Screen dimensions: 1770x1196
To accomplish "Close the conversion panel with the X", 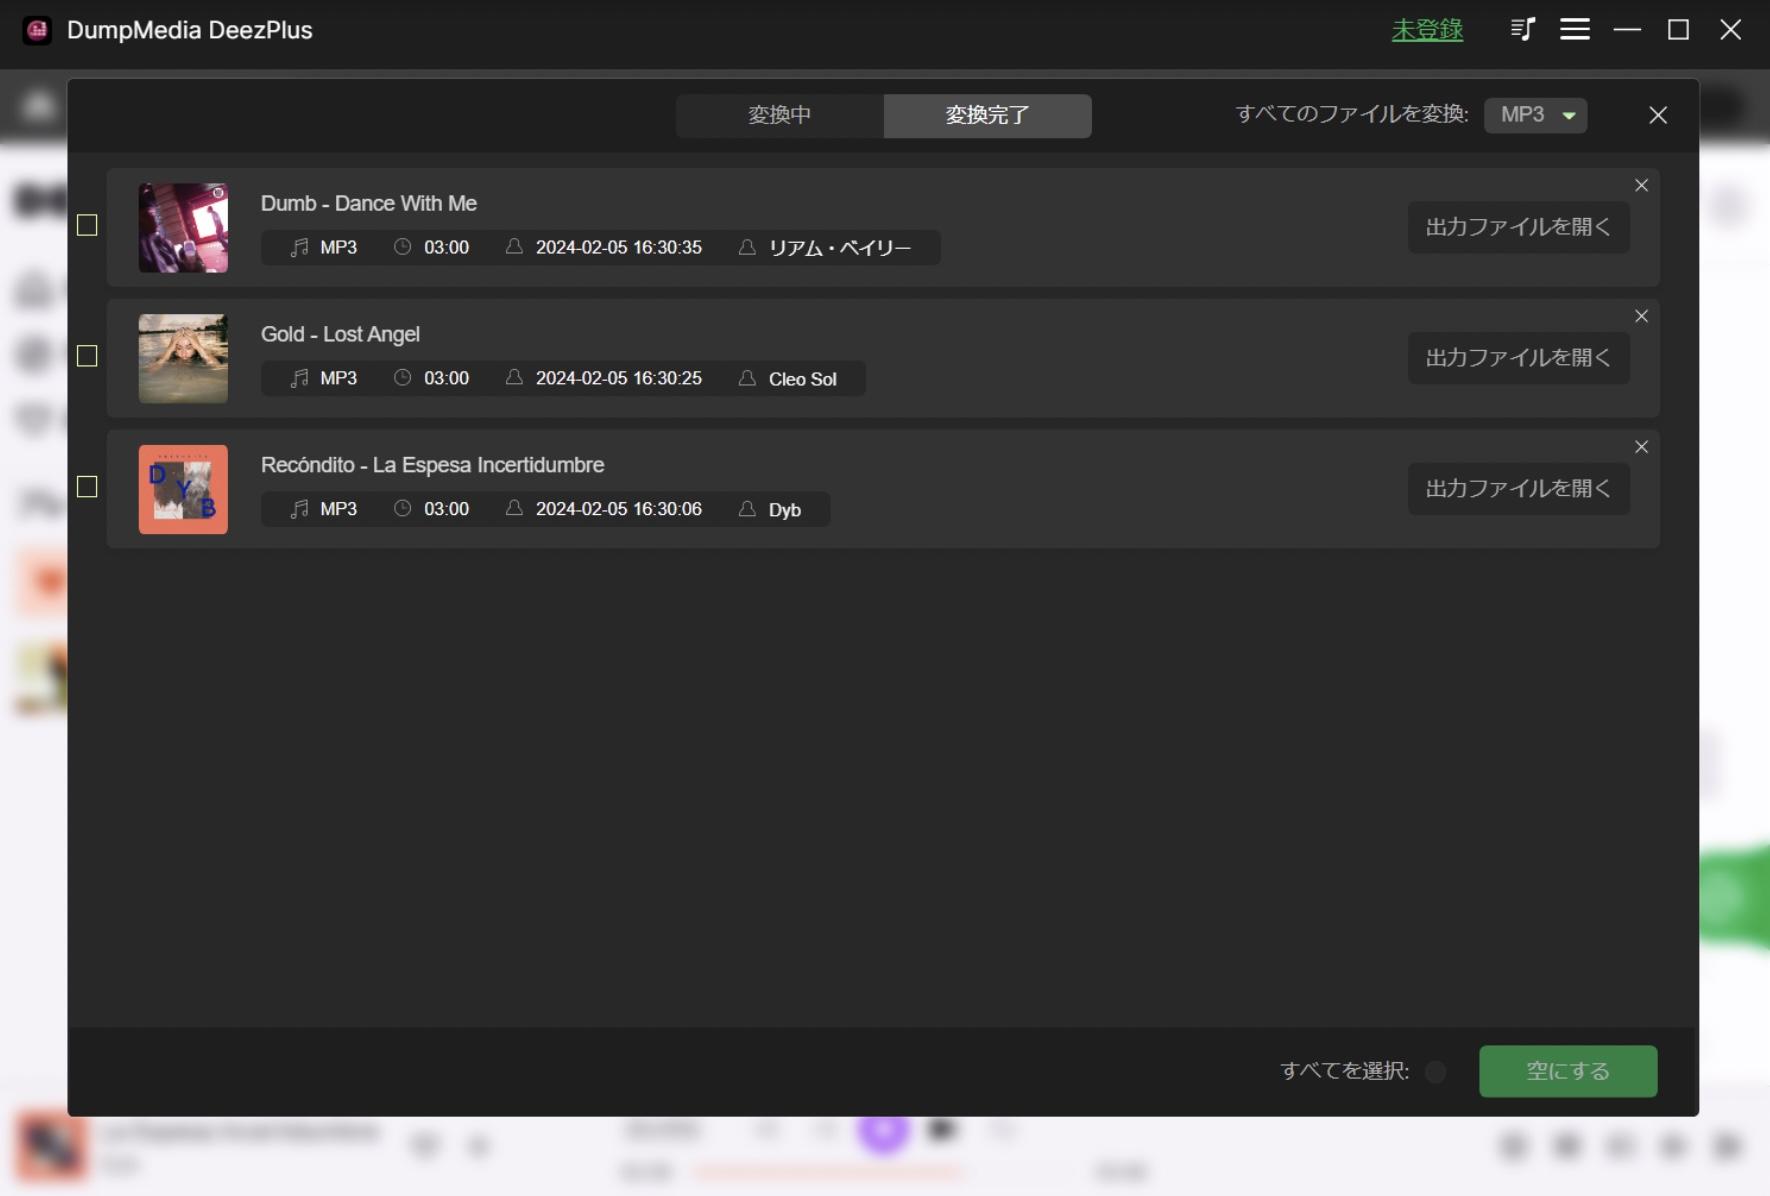I will click(1658, 115).
